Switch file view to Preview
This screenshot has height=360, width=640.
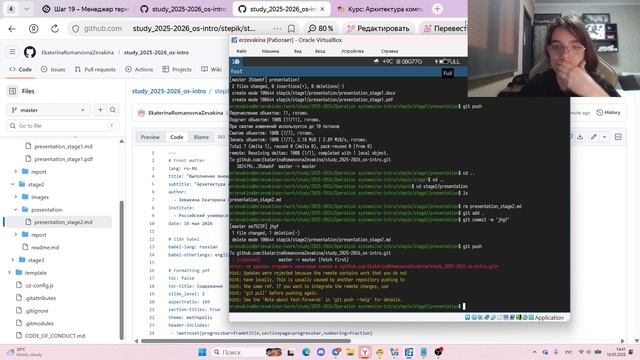pyautogui.click(x=150, y=137)
